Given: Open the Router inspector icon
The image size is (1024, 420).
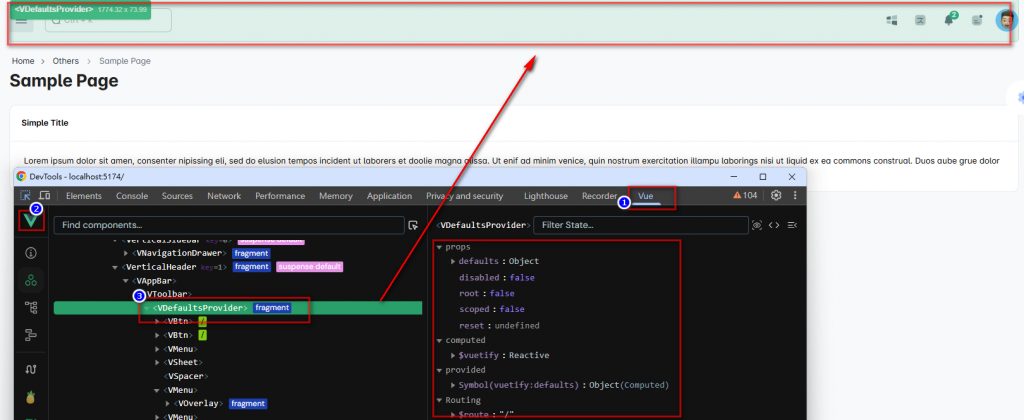Looking at the screenshot, I should [x=31, y=369].
